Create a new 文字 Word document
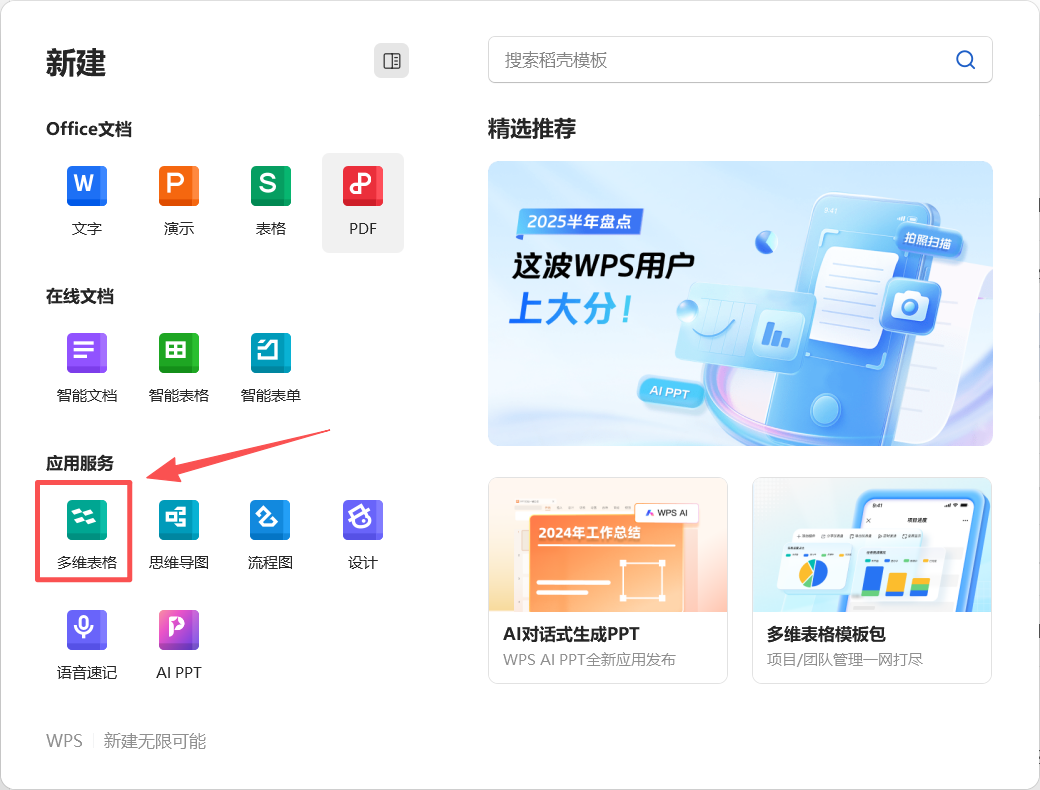This screenshot has width=1040, height=790. [x=87, y=186]
